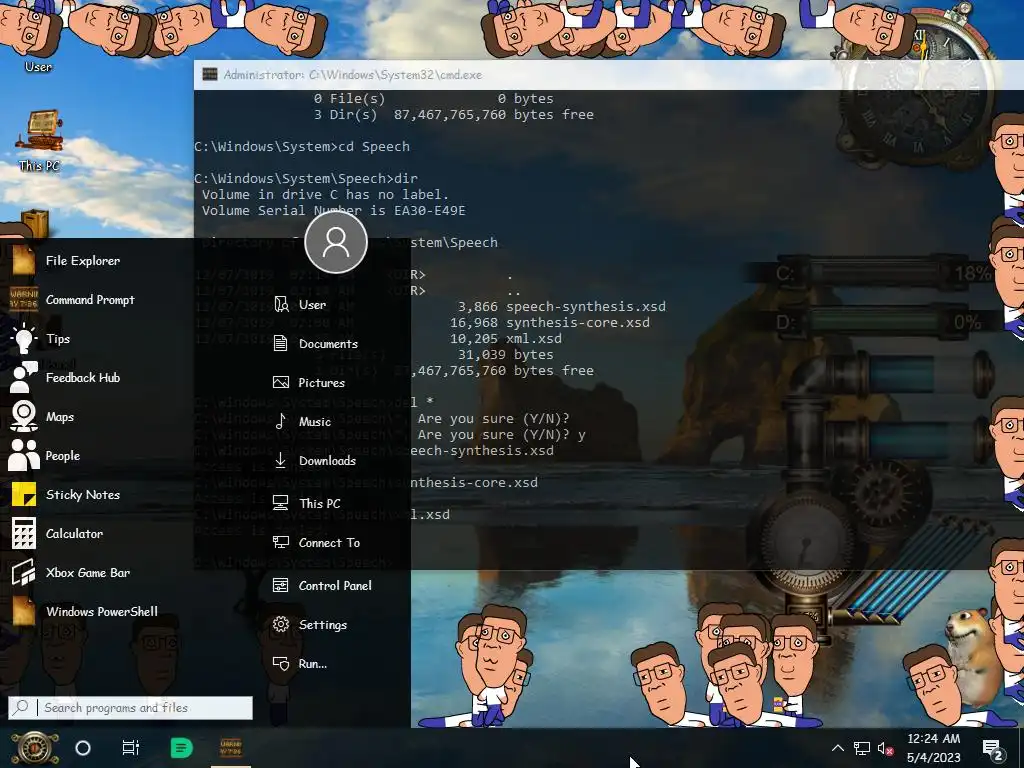1024x768 pixels.
Task: Click the D: drive usage gauge
Action: pyautogui.click(x=875, y=322)
